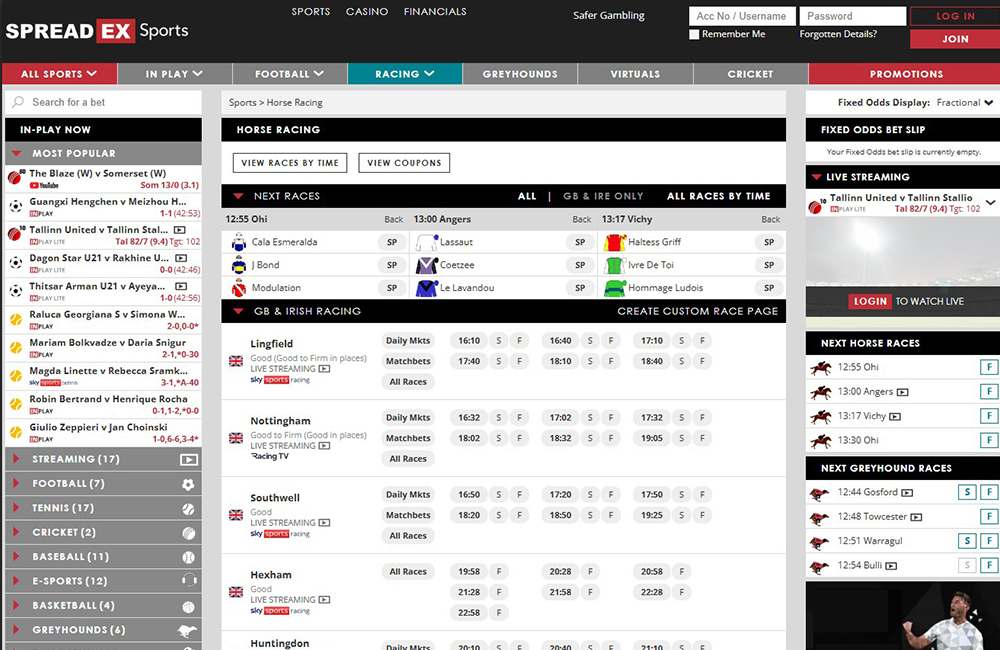The height and width of the screenshot is (650, 1000).
Task: Toggle F for 12:48 Towcester greyhound race
Action: (989, 516)
